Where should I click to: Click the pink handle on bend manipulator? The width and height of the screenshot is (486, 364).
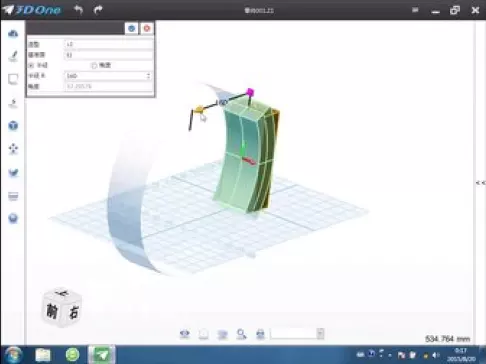250,92
